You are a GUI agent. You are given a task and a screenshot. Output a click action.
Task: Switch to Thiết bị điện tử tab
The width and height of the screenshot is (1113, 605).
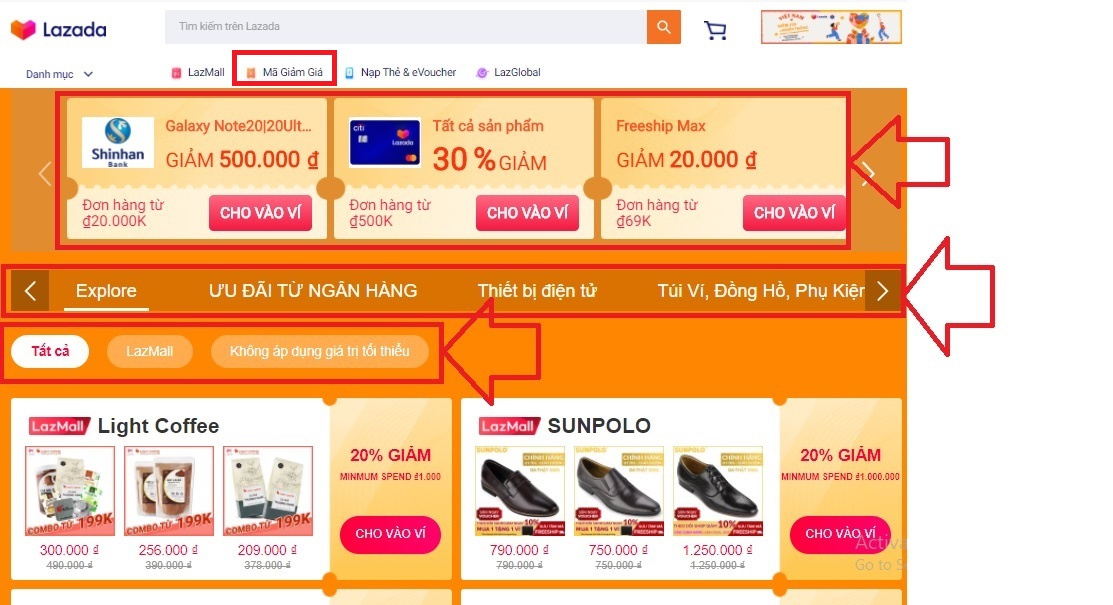537,291
